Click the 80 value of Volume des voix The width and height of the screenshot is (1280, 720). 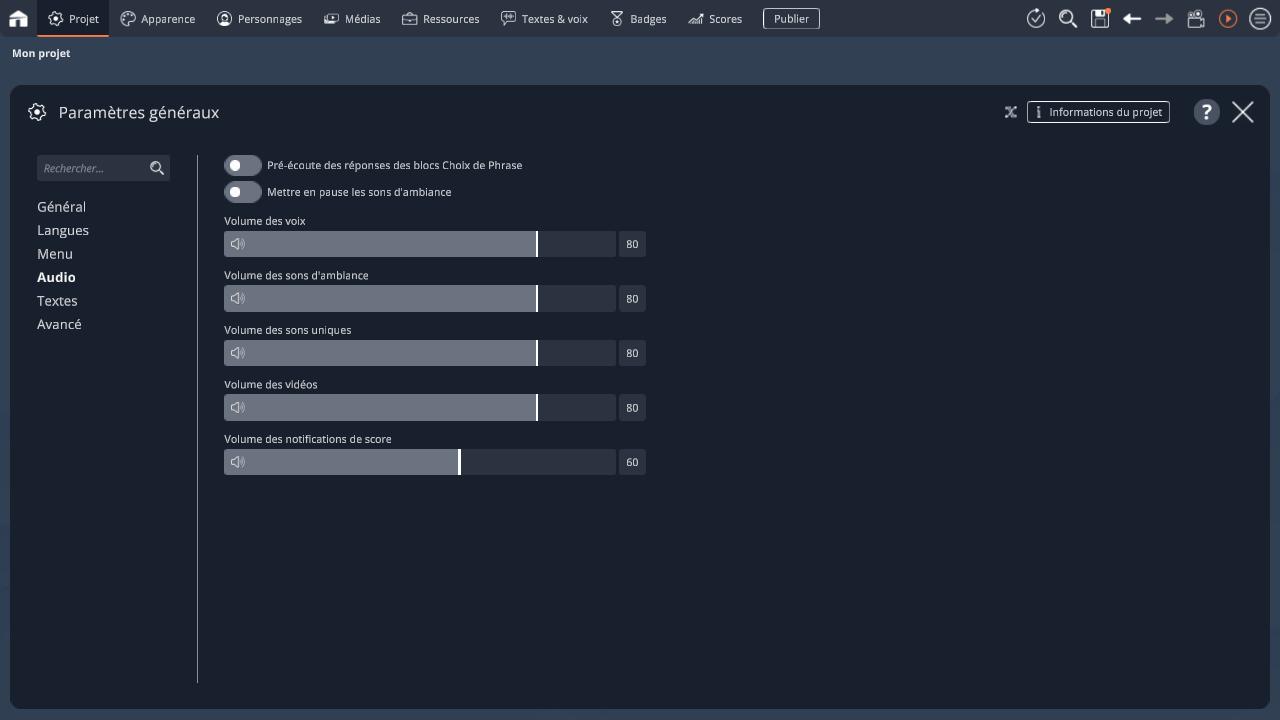tap(632, 244)
